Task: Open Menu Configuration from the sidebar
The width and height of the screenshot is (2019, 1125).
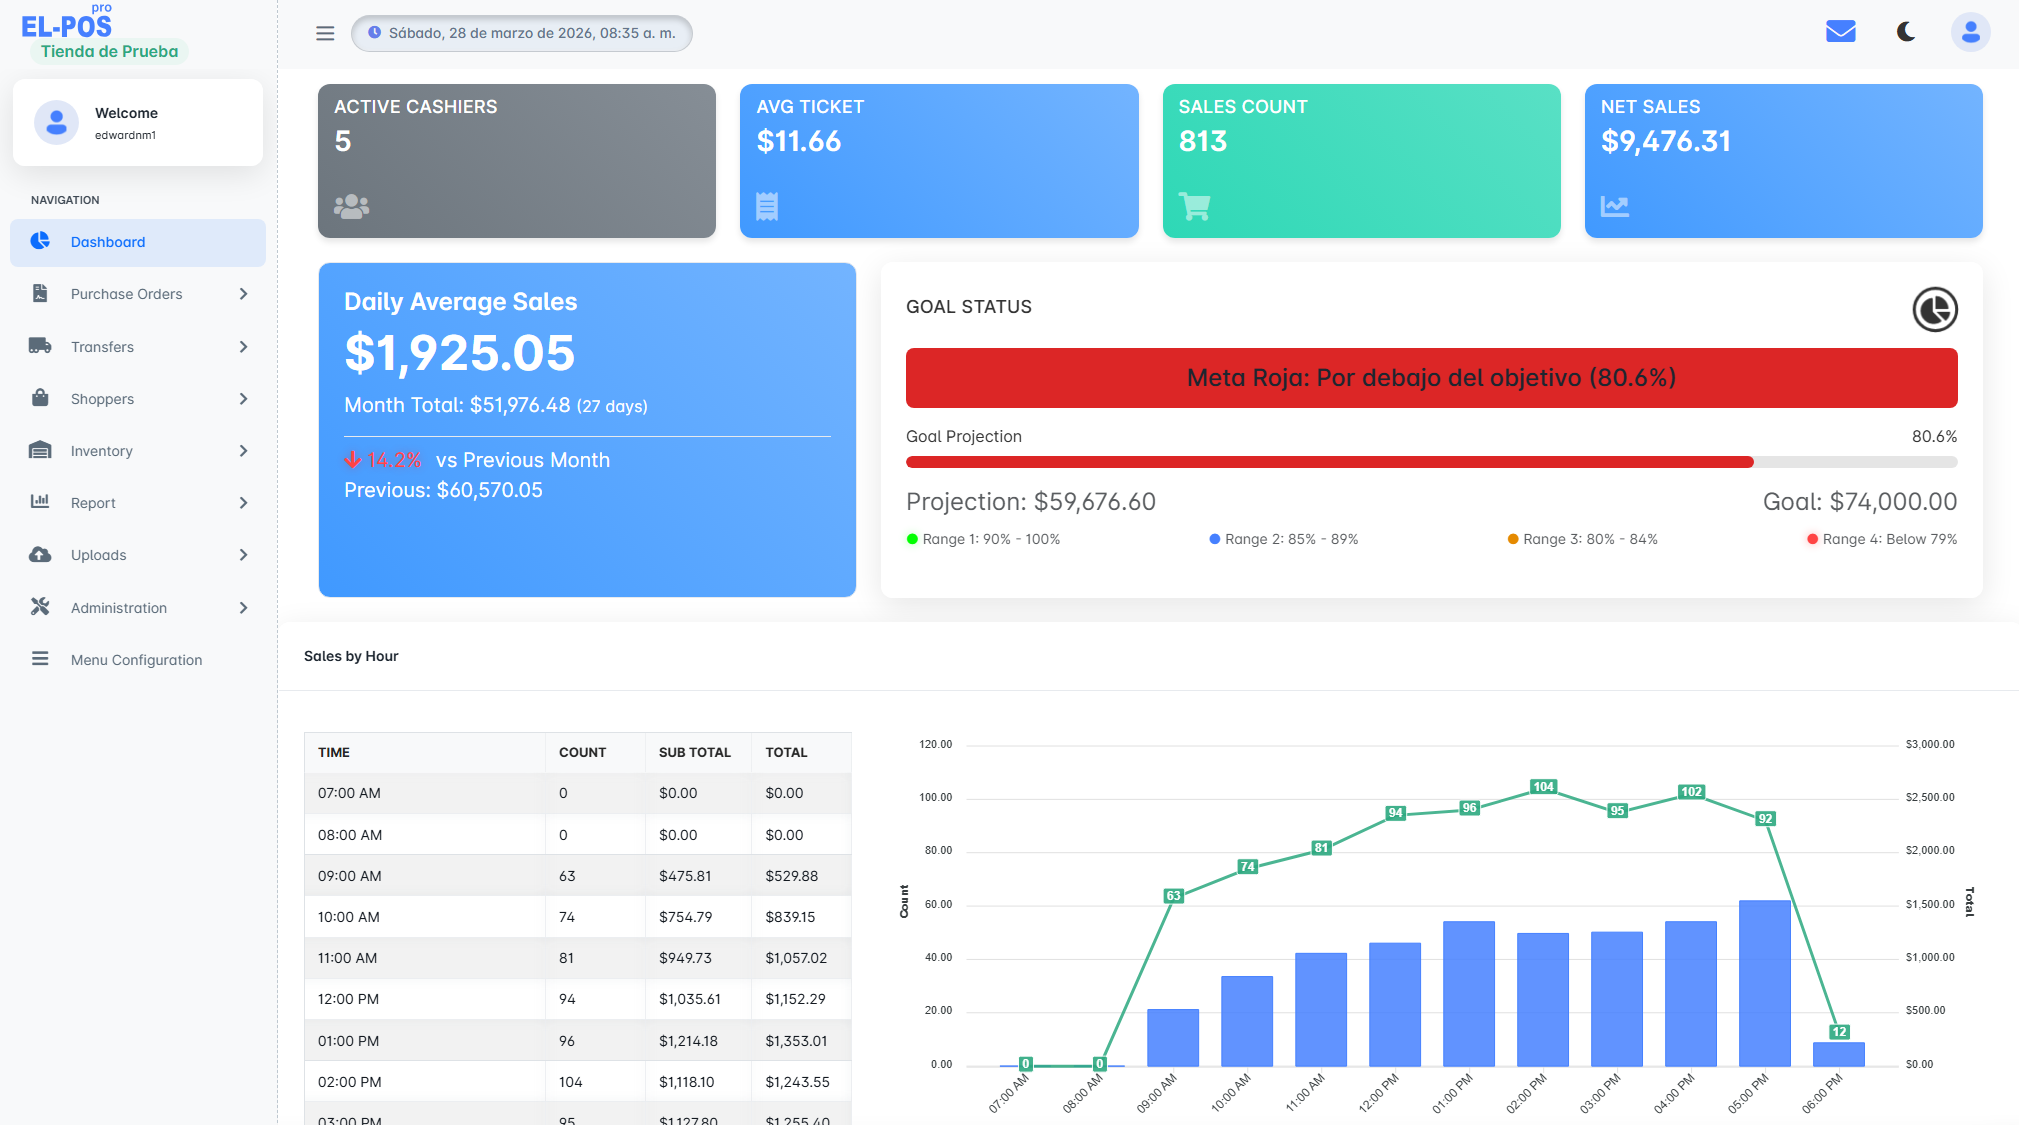Action: click(x=136, y=659)
